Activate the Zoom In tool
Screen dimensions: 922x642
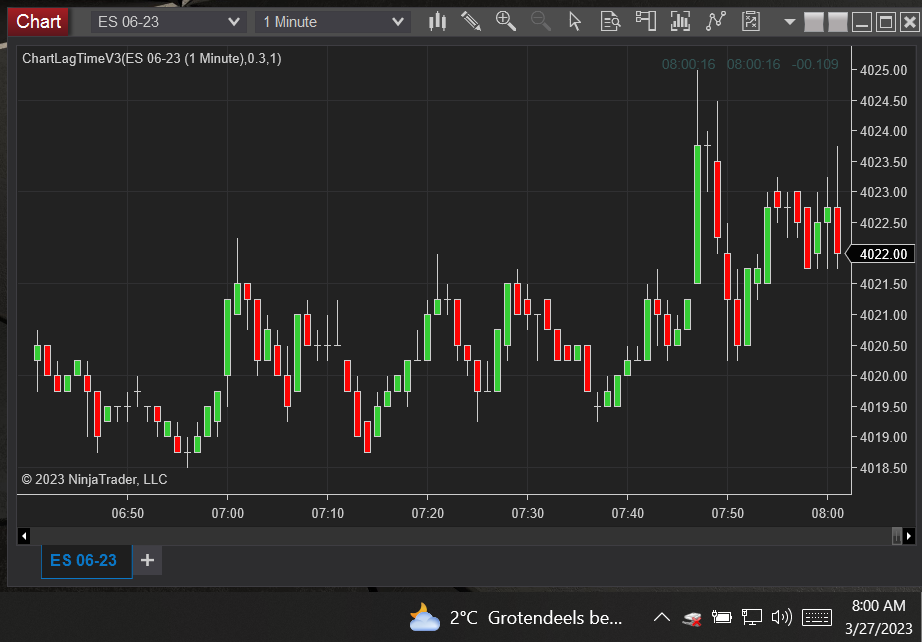(505, 20)
